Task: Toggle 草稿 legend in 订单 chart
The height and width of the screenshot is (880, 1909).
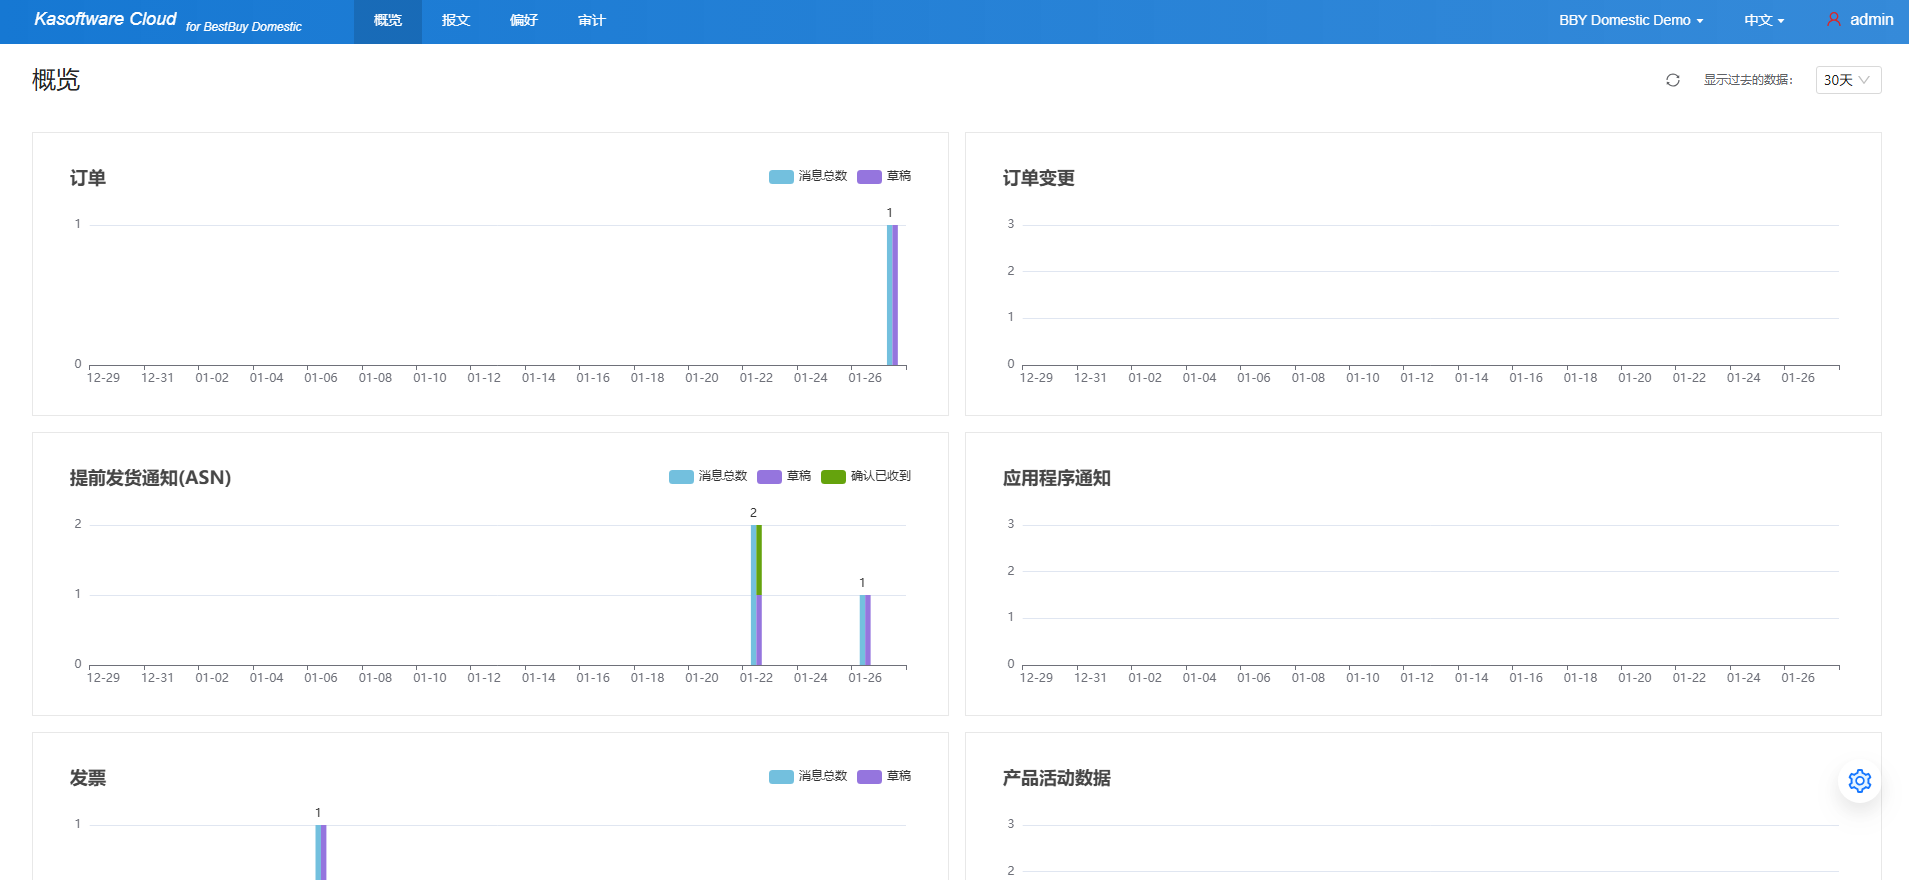Action: click(x=884, y=177)
